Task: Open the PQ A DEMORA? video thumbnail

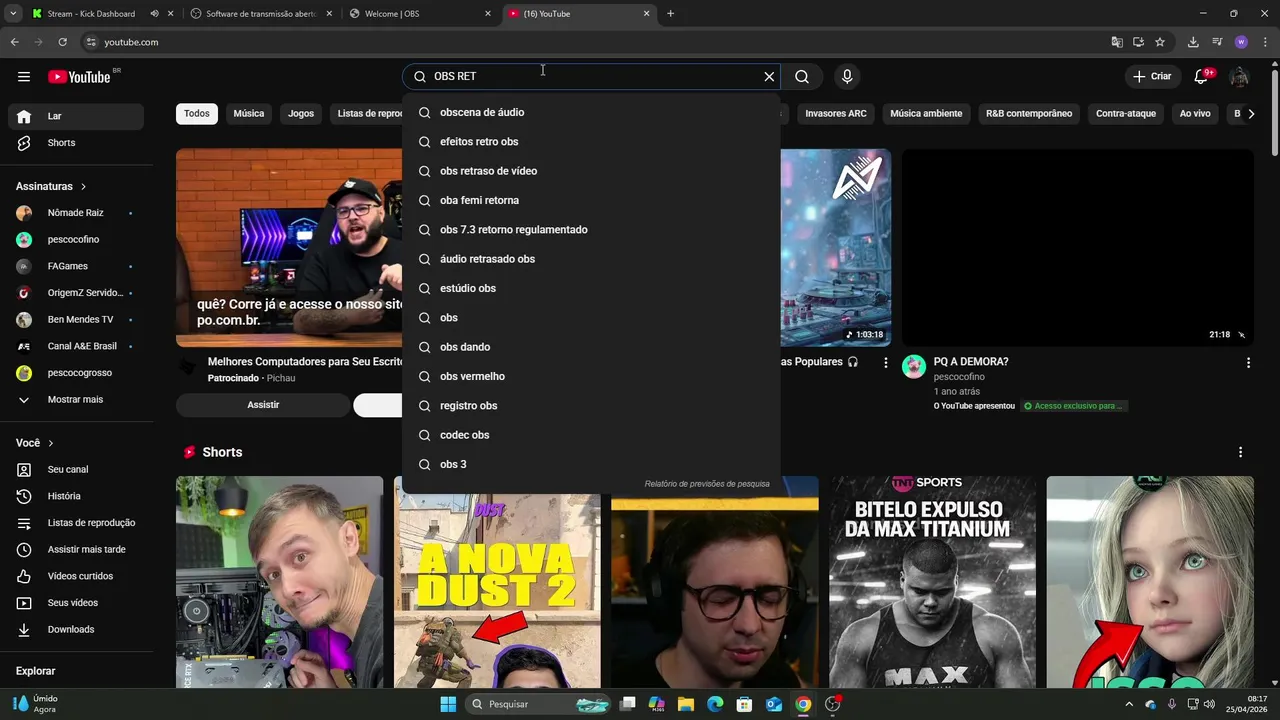Action: click(1077, 248)
